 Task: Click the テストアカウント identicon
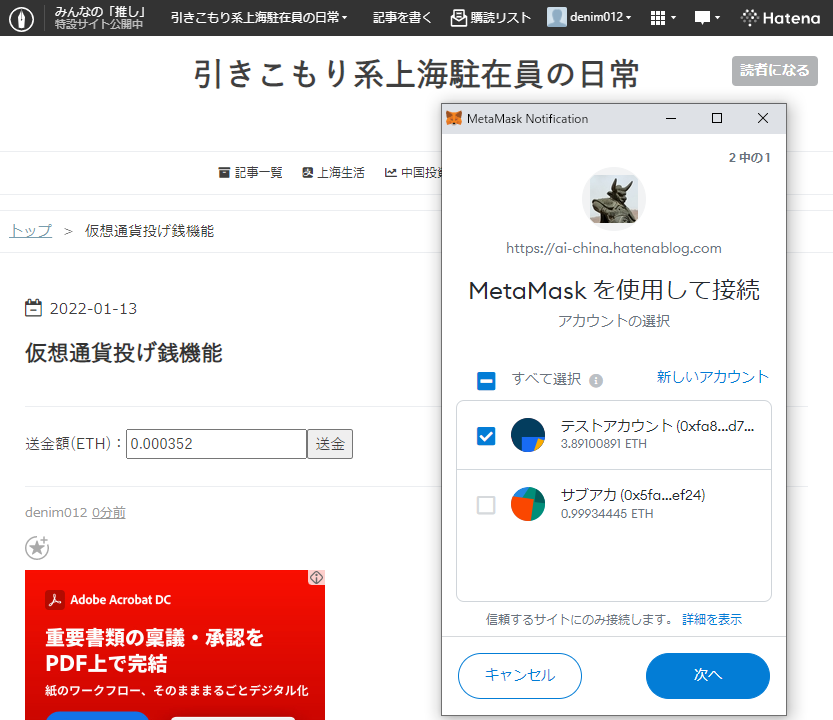point(528,435)
